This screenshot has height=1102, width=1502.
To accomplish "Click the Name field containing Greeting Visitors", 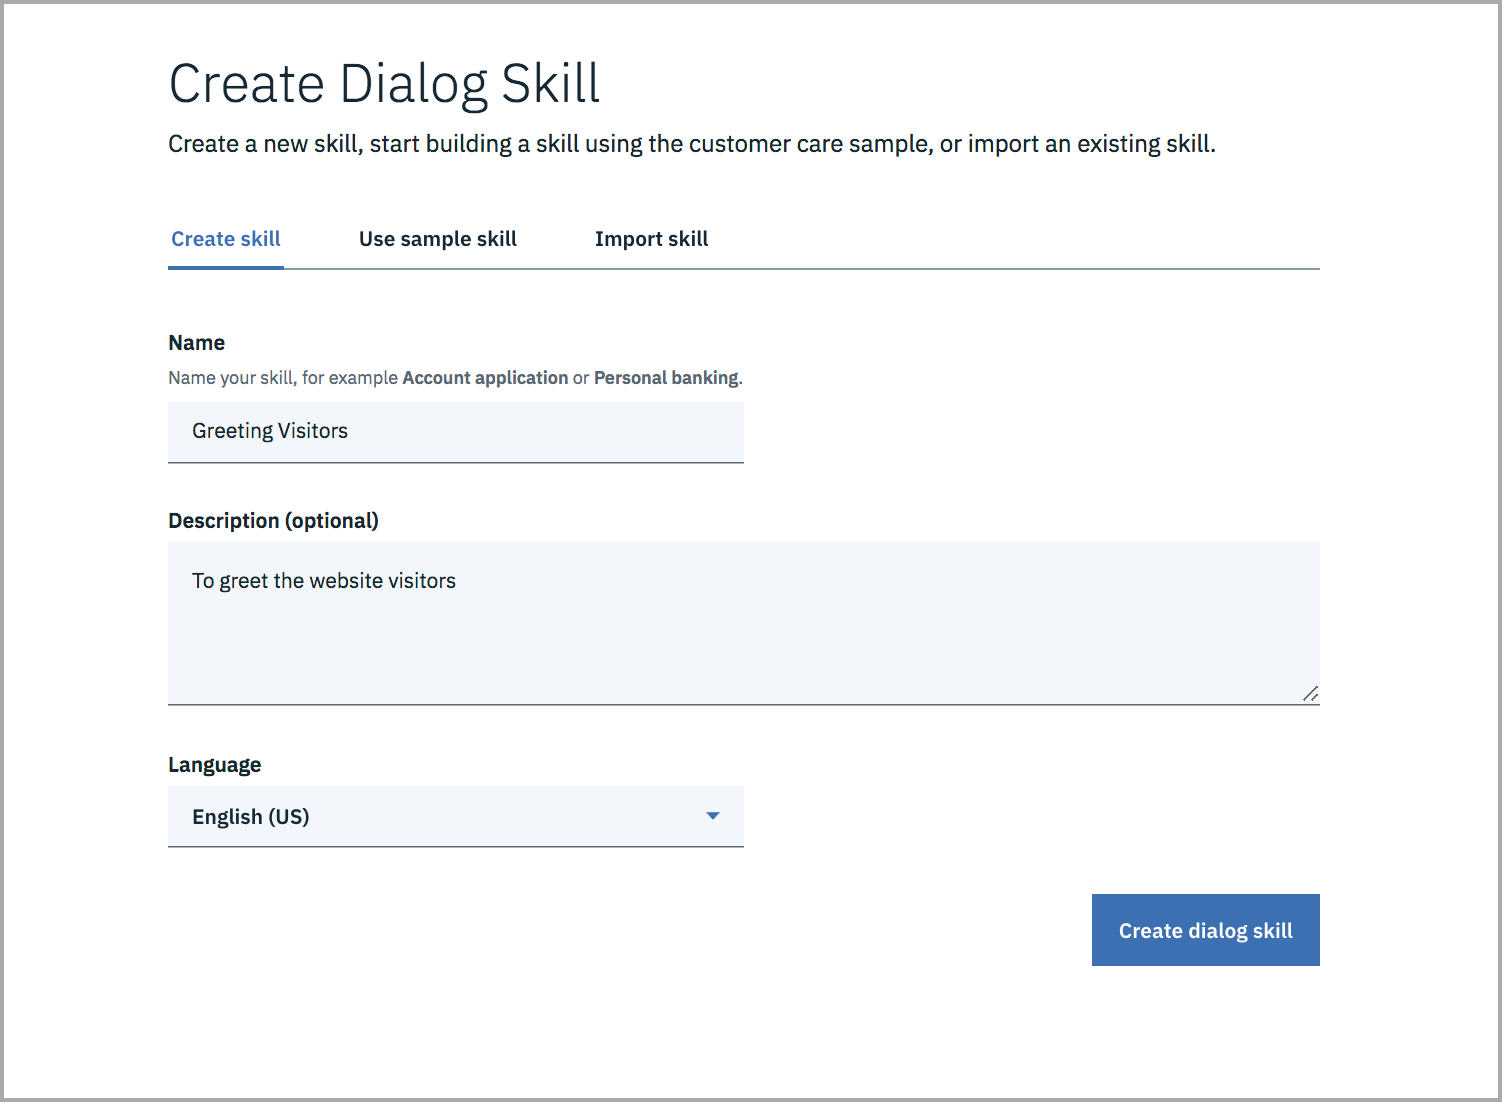I will [x=455, y=431].
